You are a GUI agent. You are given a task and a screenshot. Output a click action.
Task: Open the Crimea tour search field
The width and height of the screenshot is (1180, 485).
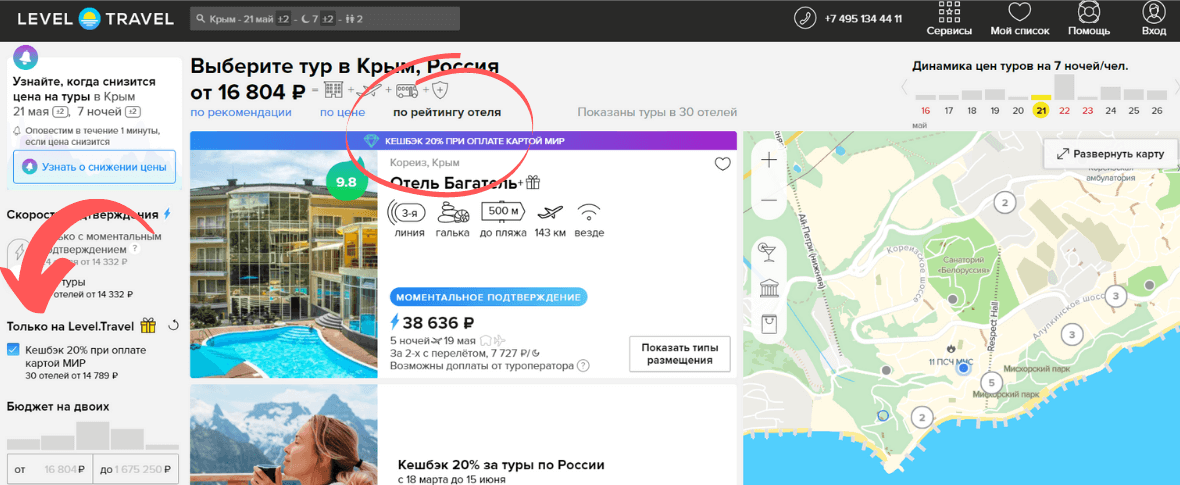[324, 19]
